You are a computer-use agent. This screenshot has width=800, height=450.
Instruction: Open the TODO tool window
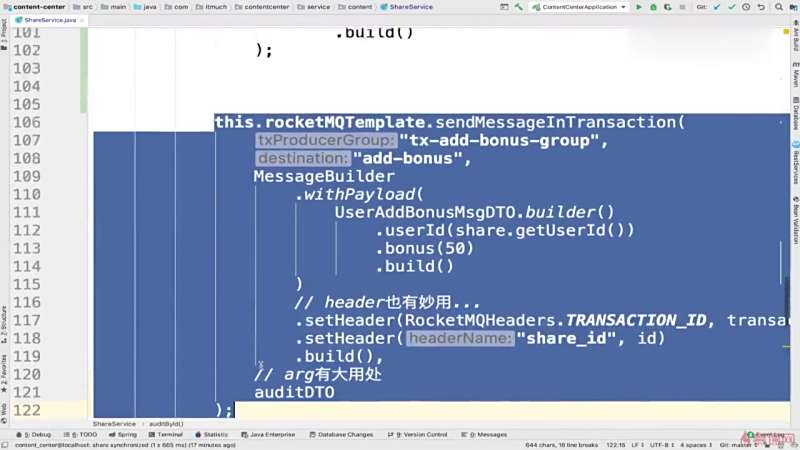[x=81, y=435]
